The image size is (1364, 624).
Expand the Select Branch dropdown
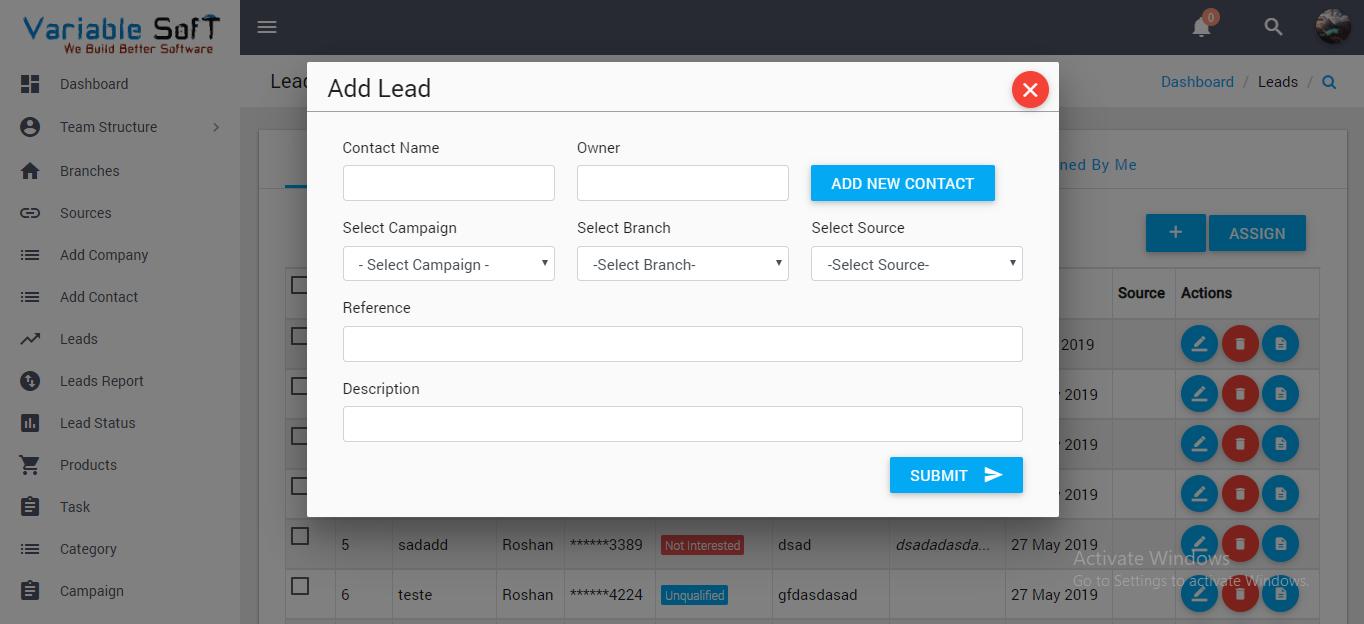[x=682, y=263]
